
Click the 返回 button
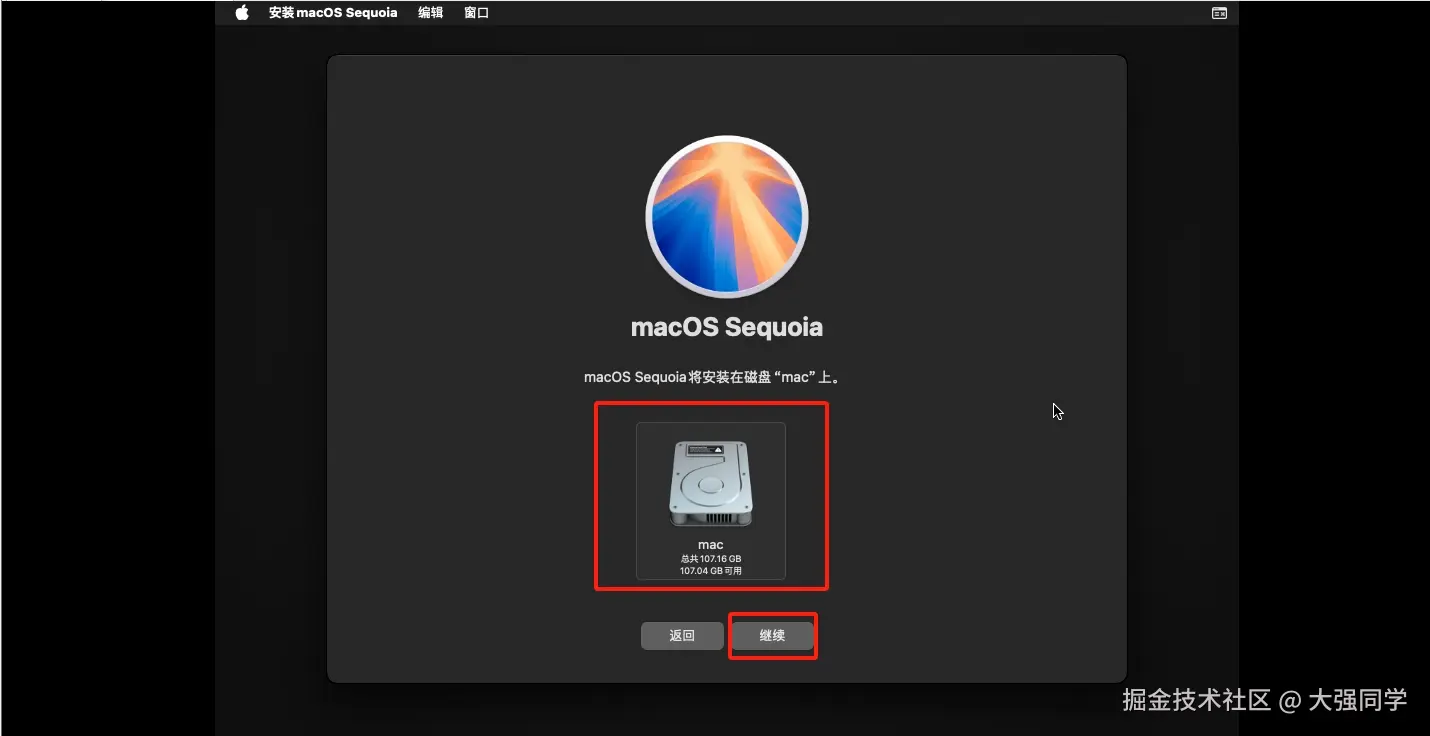[682, 636]
